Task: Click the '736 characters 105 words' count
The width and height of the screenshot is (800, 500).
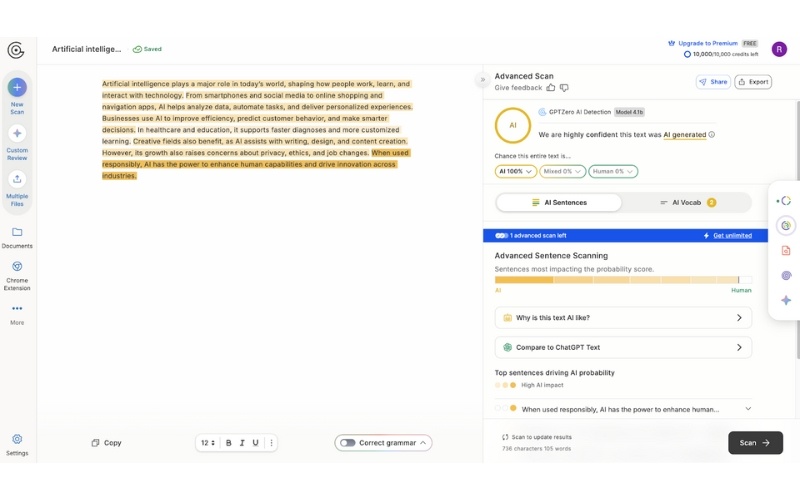Action: point(536,449)
